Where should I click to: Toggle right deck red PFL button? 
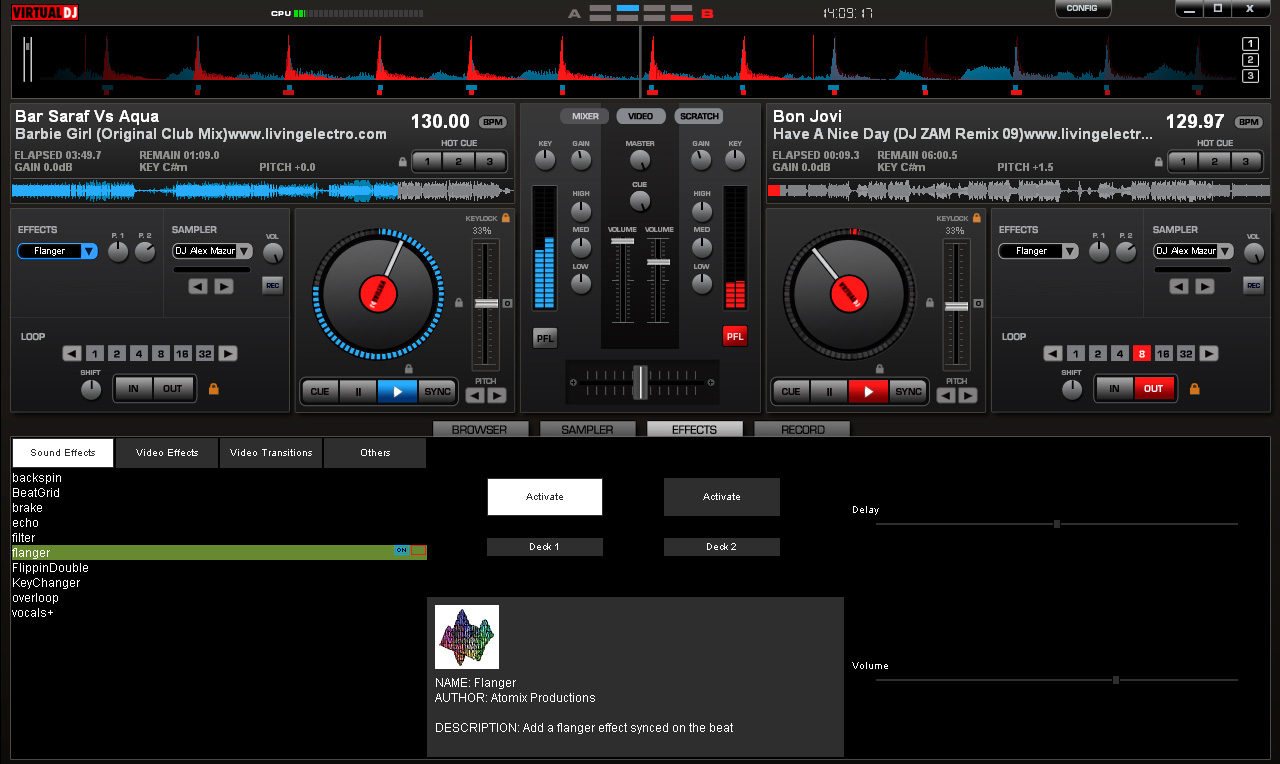(x=735, y=337)
